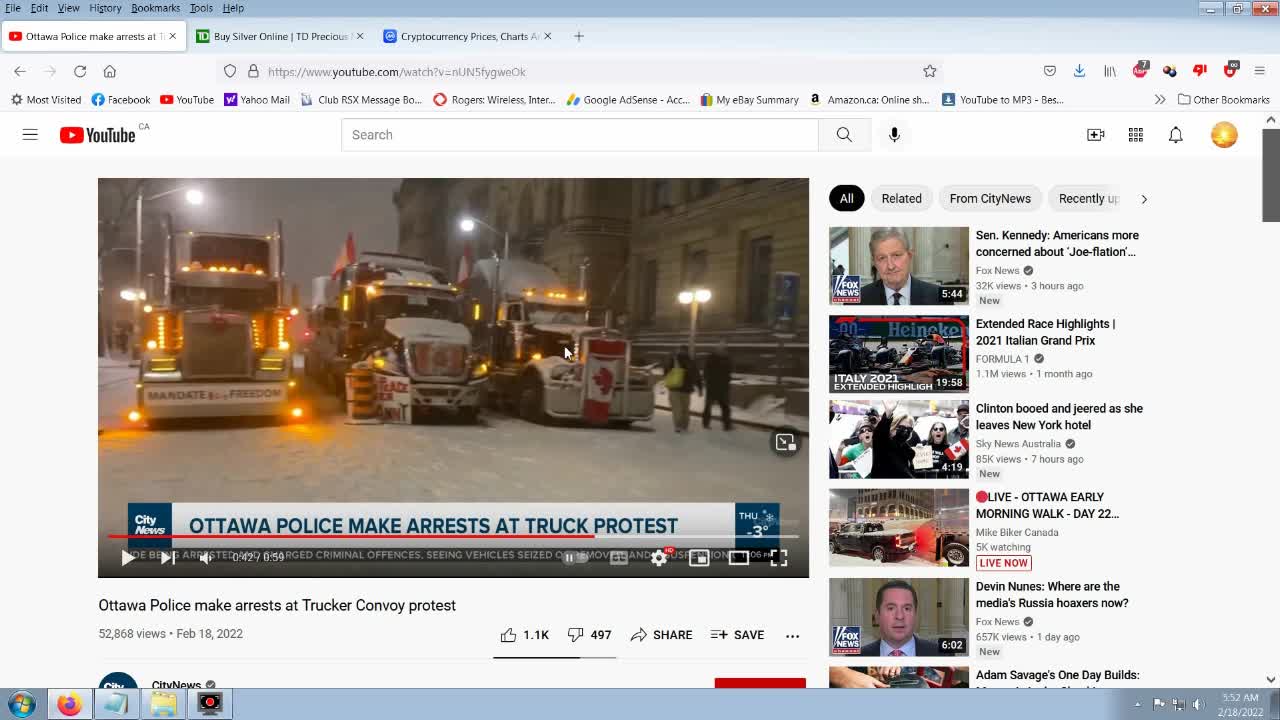Screen dimensions: 1280x720
Task: Reload the current page
Action: (x=80, y=71)
